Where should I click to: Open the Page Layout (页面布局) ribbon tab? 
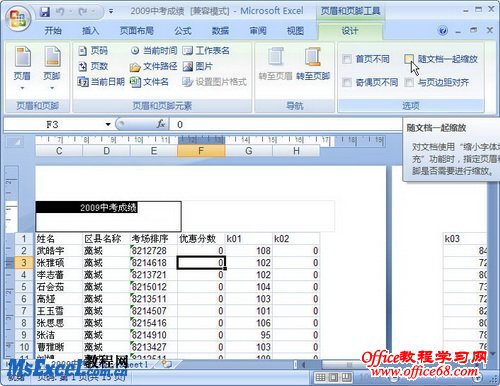[x=137, y=31]
